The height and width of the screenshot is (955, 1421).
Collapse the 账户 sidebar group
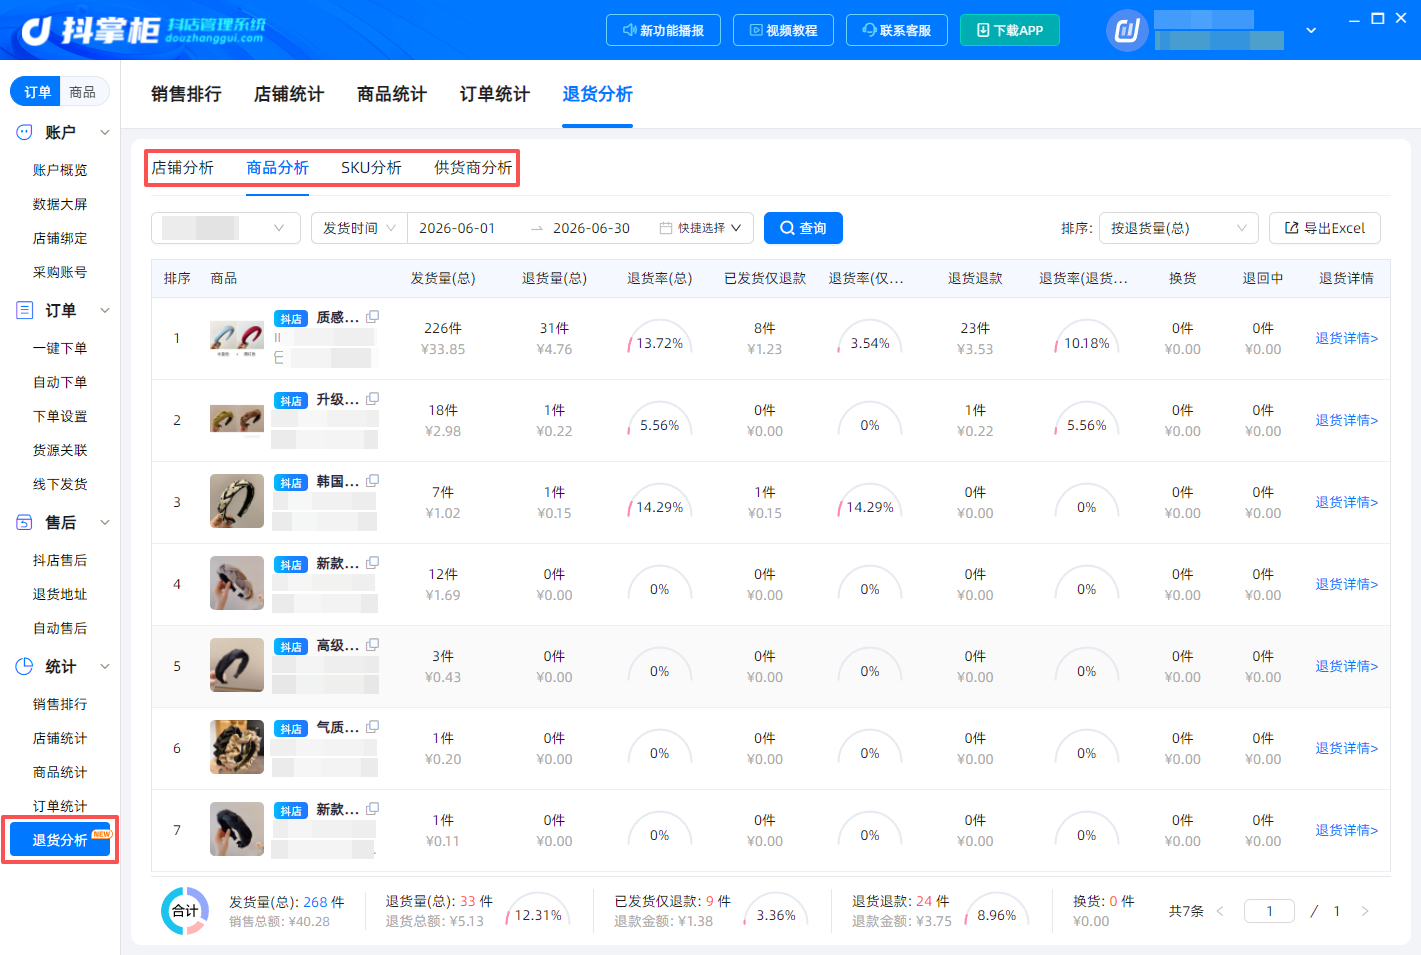(105, 132)
